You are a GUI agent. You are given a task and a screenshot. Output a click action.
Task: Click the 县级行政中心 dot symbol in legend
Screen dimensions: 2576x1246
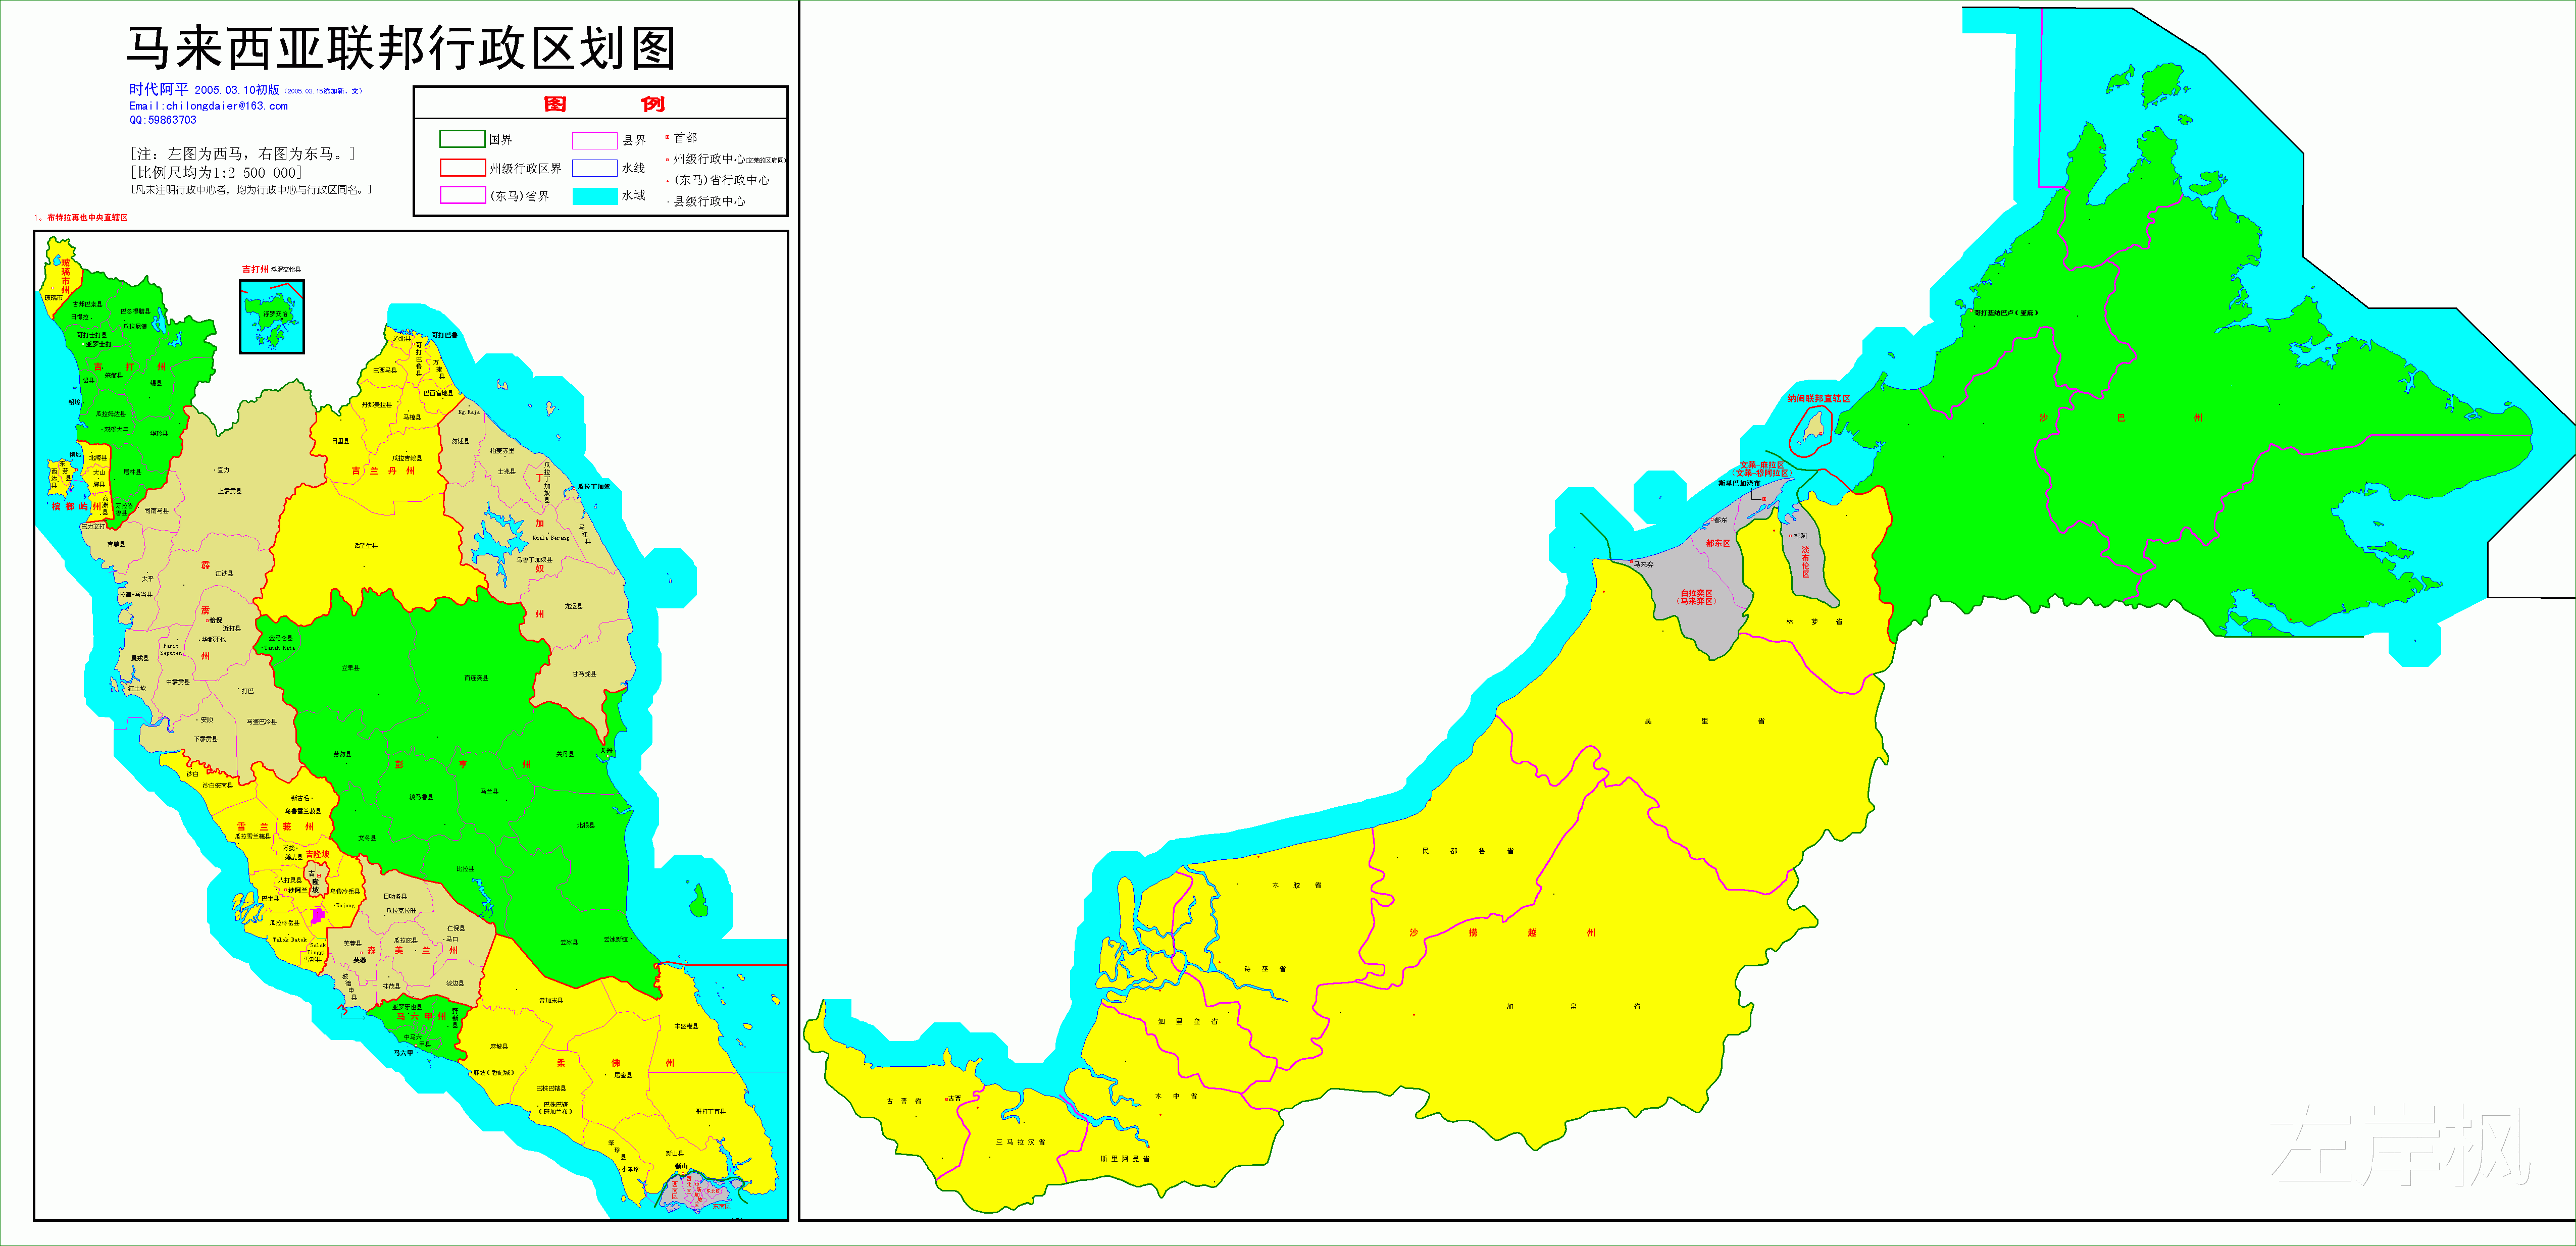[667, 201]
